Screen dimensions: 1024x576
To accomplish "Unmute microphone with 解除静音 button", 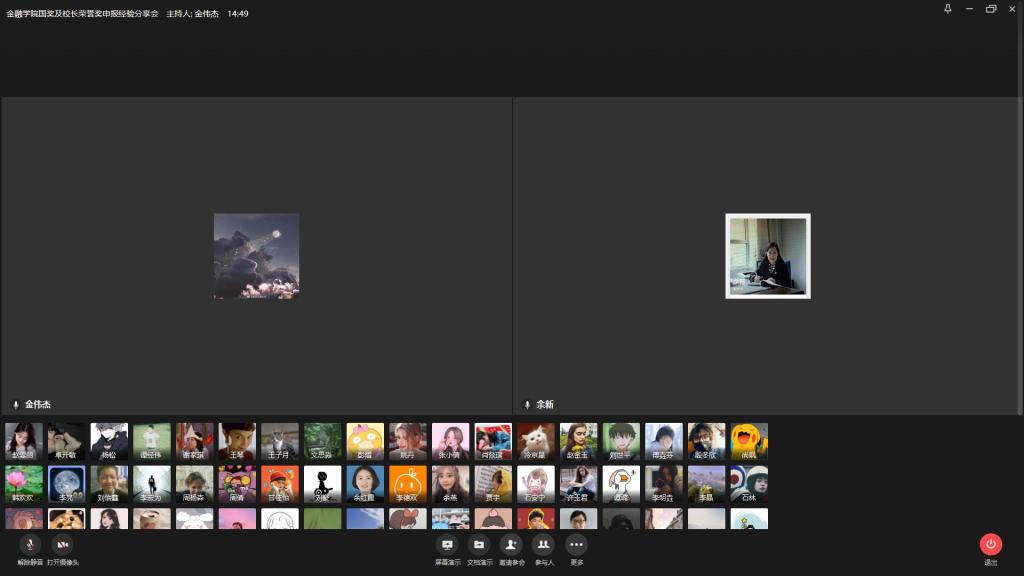I will point(30,545).
